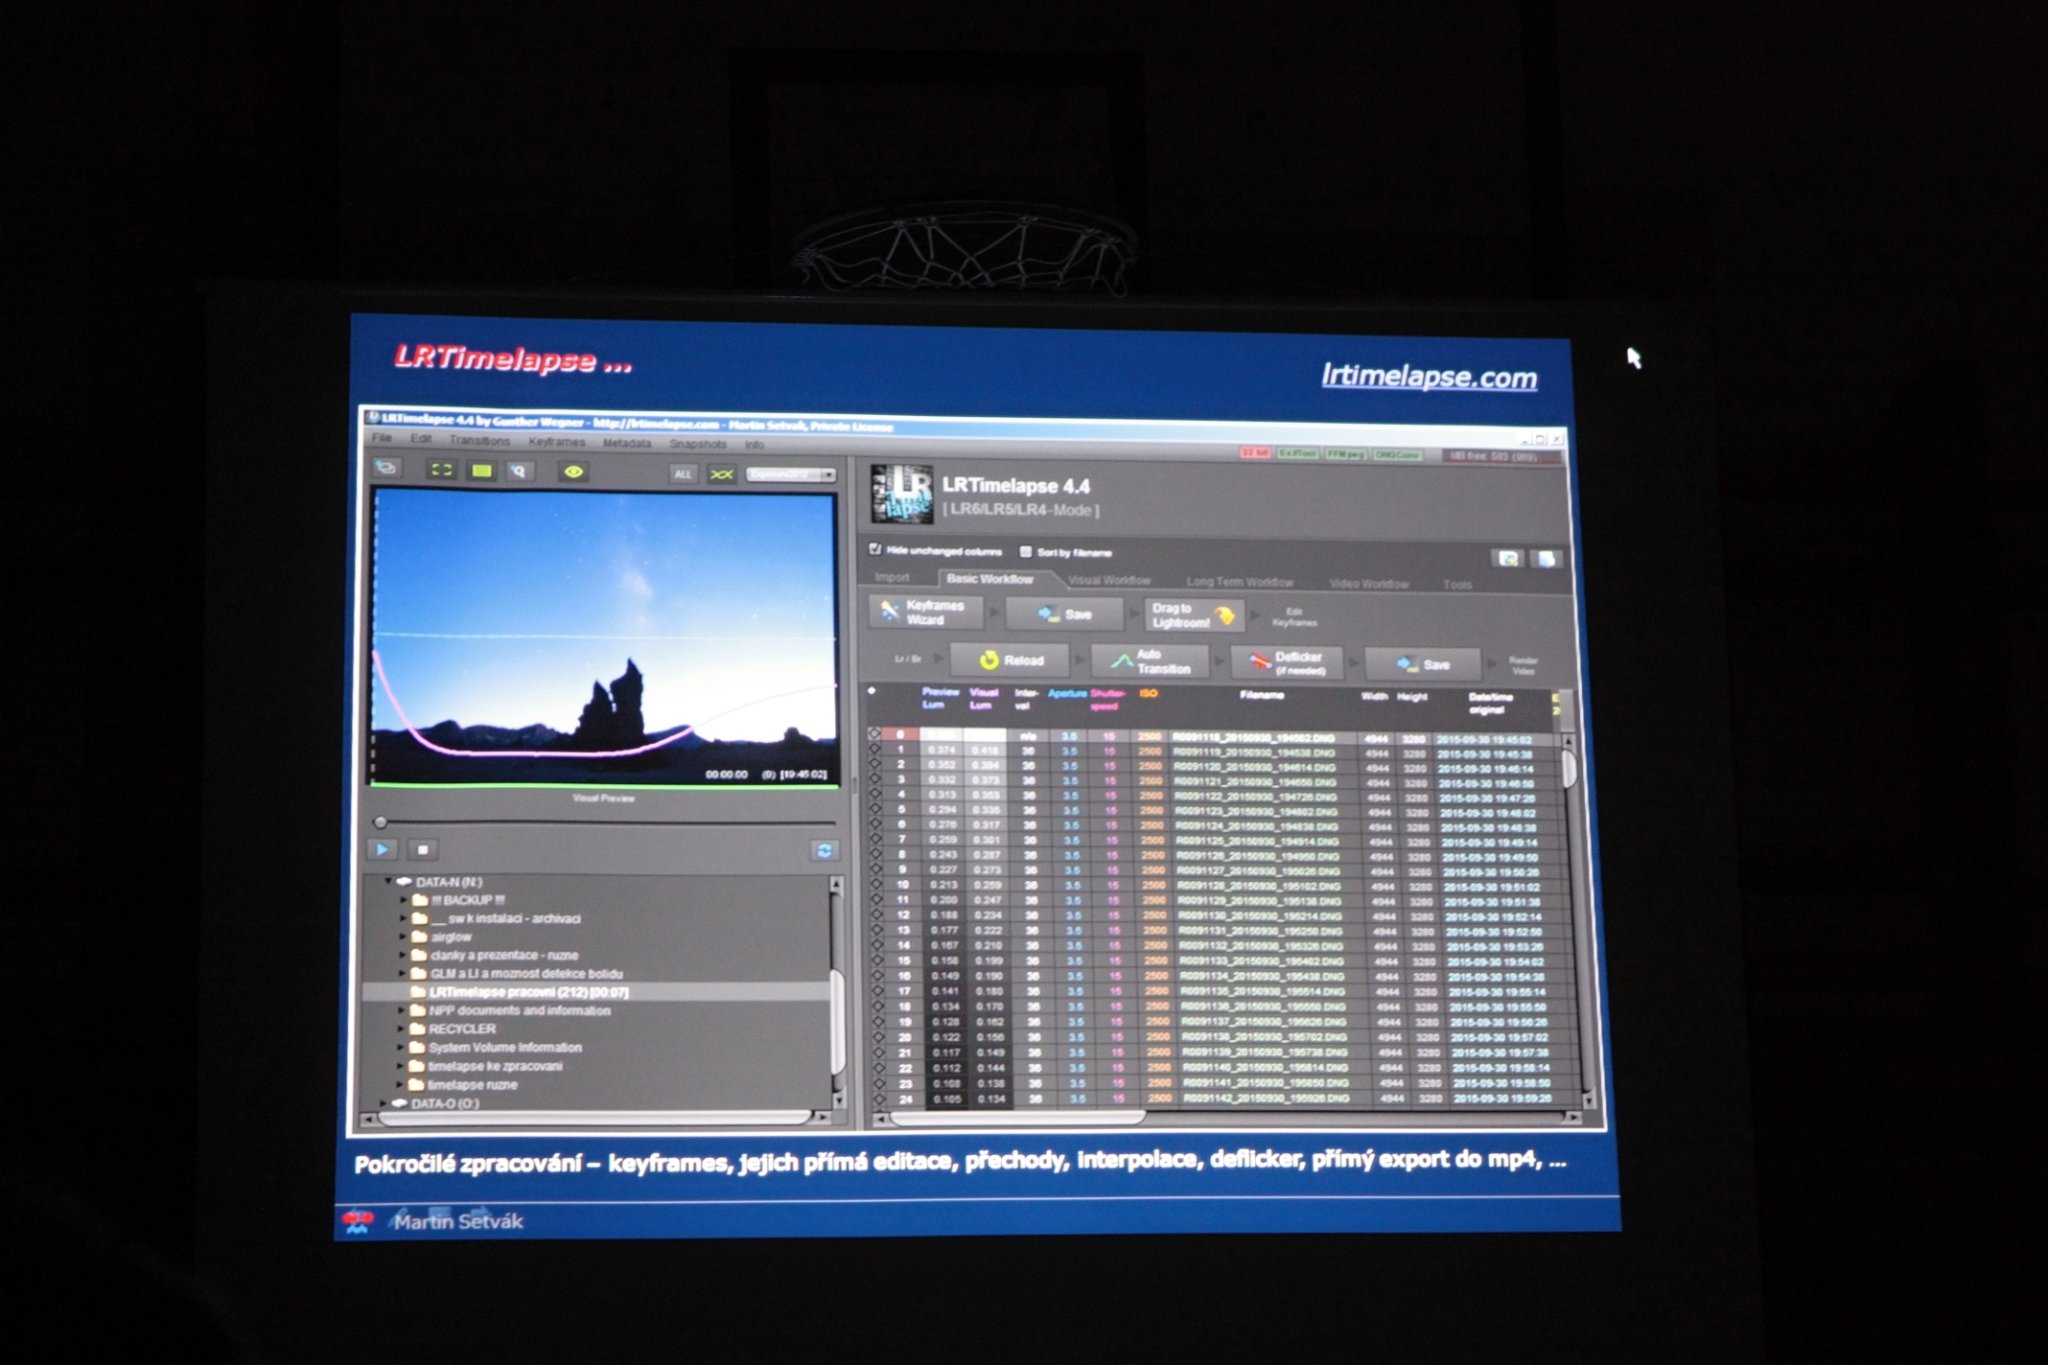Click the Deflicker (if needed) button
Screen dimensions: 2048x1365
pyautogui.click(x=1286, y=664)
